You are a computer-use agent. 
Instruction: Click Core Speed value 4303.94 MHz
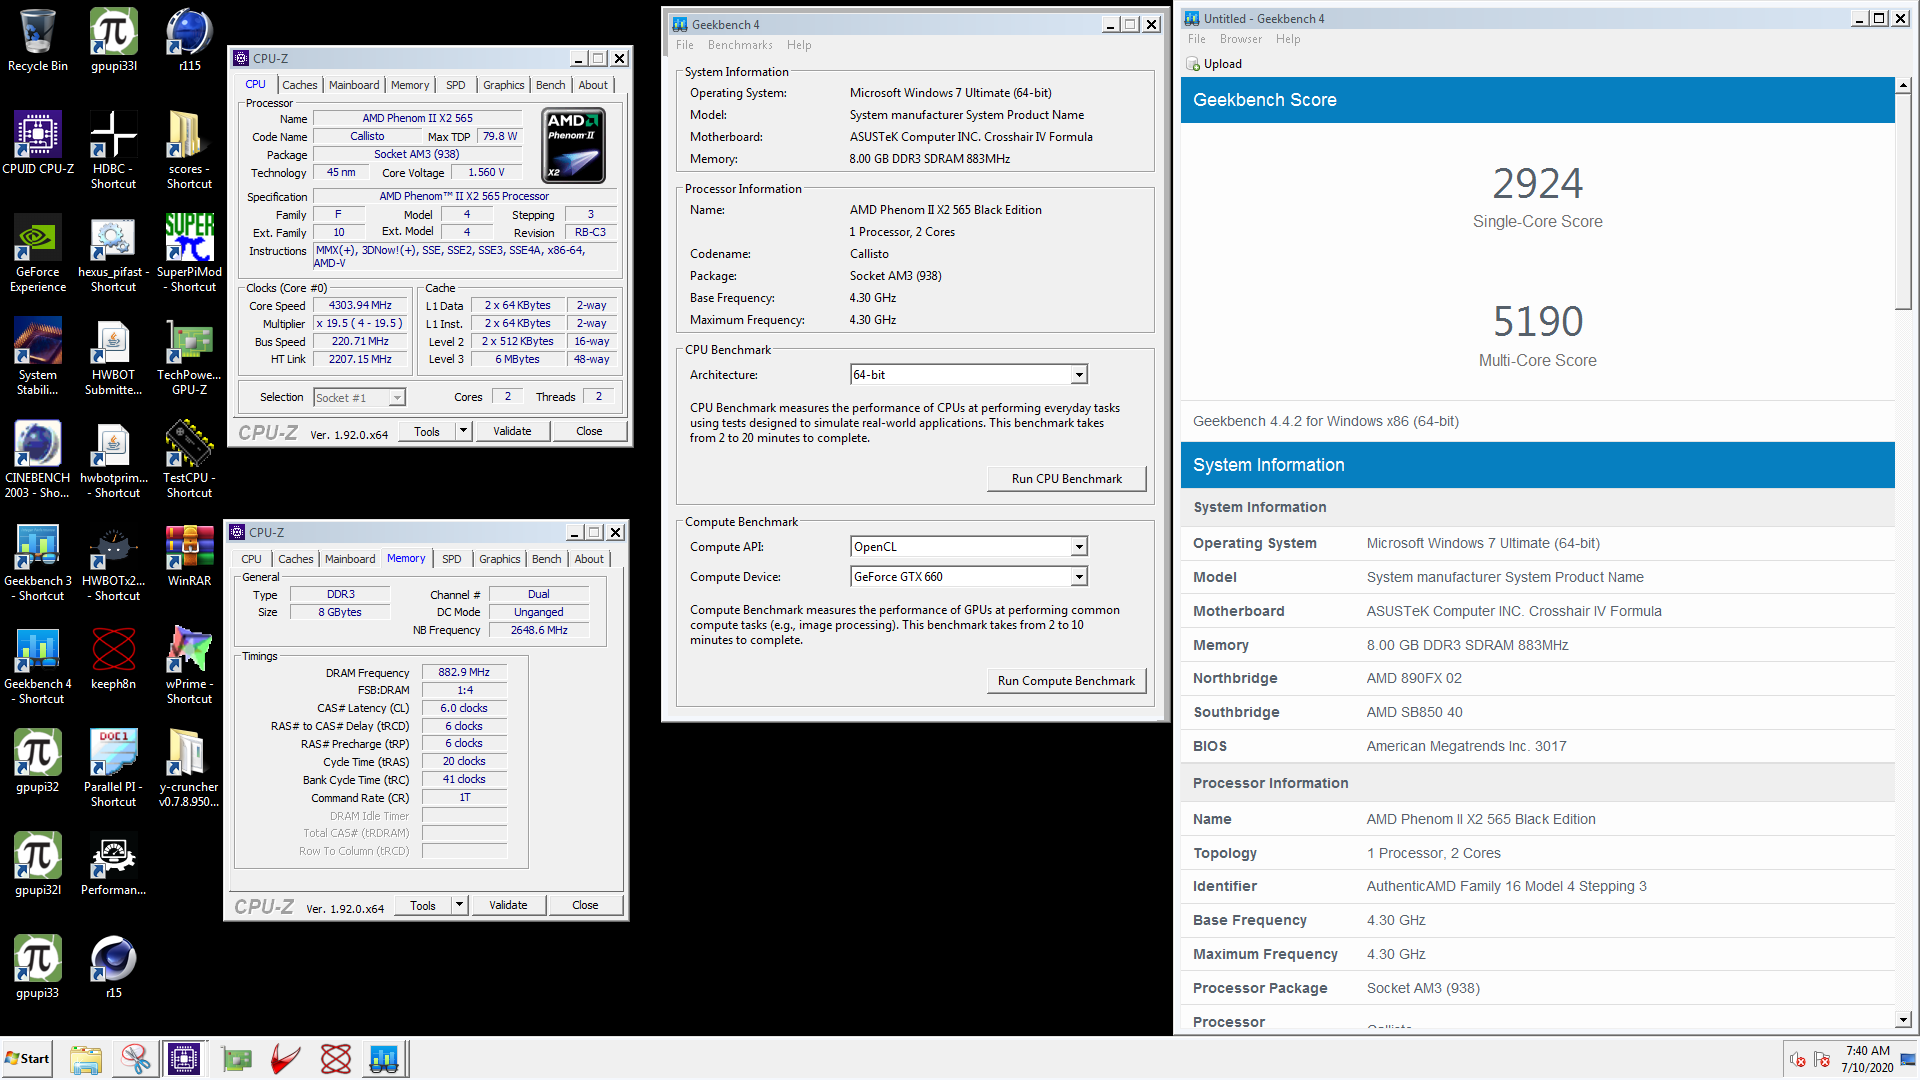click(x=360, y=305)
